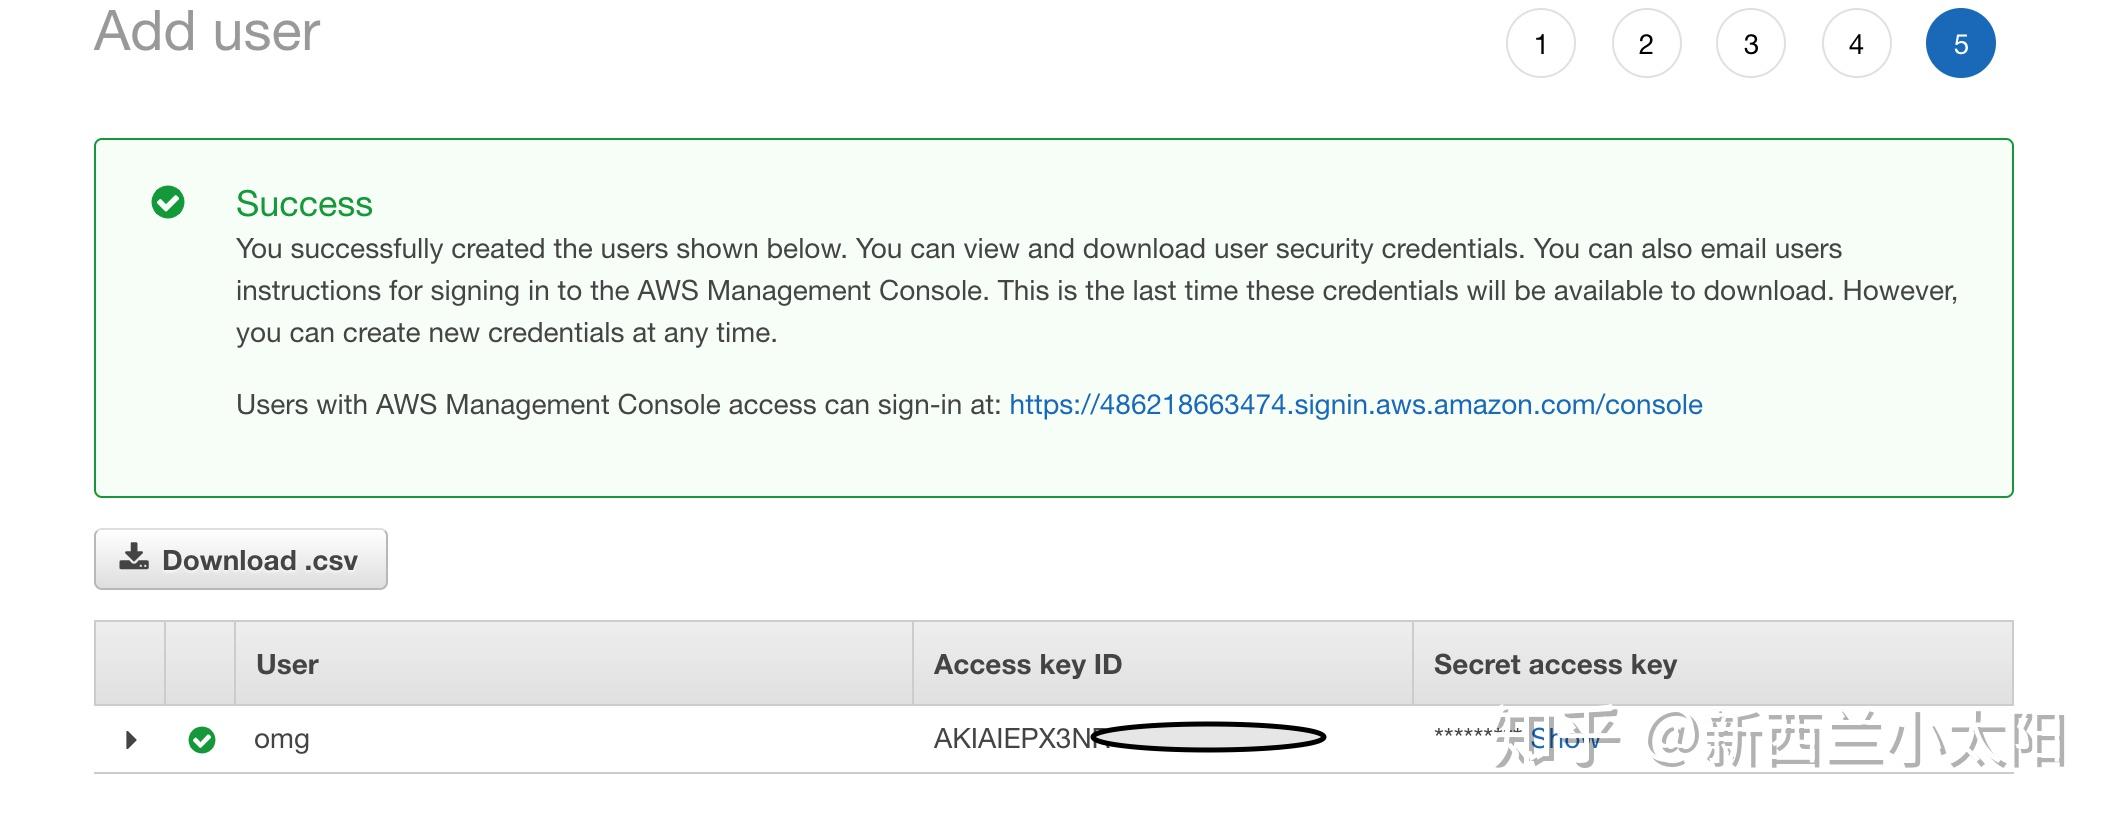2122x824 pixels.
Task: Jump to step 3 circle
Action: 1751,44
